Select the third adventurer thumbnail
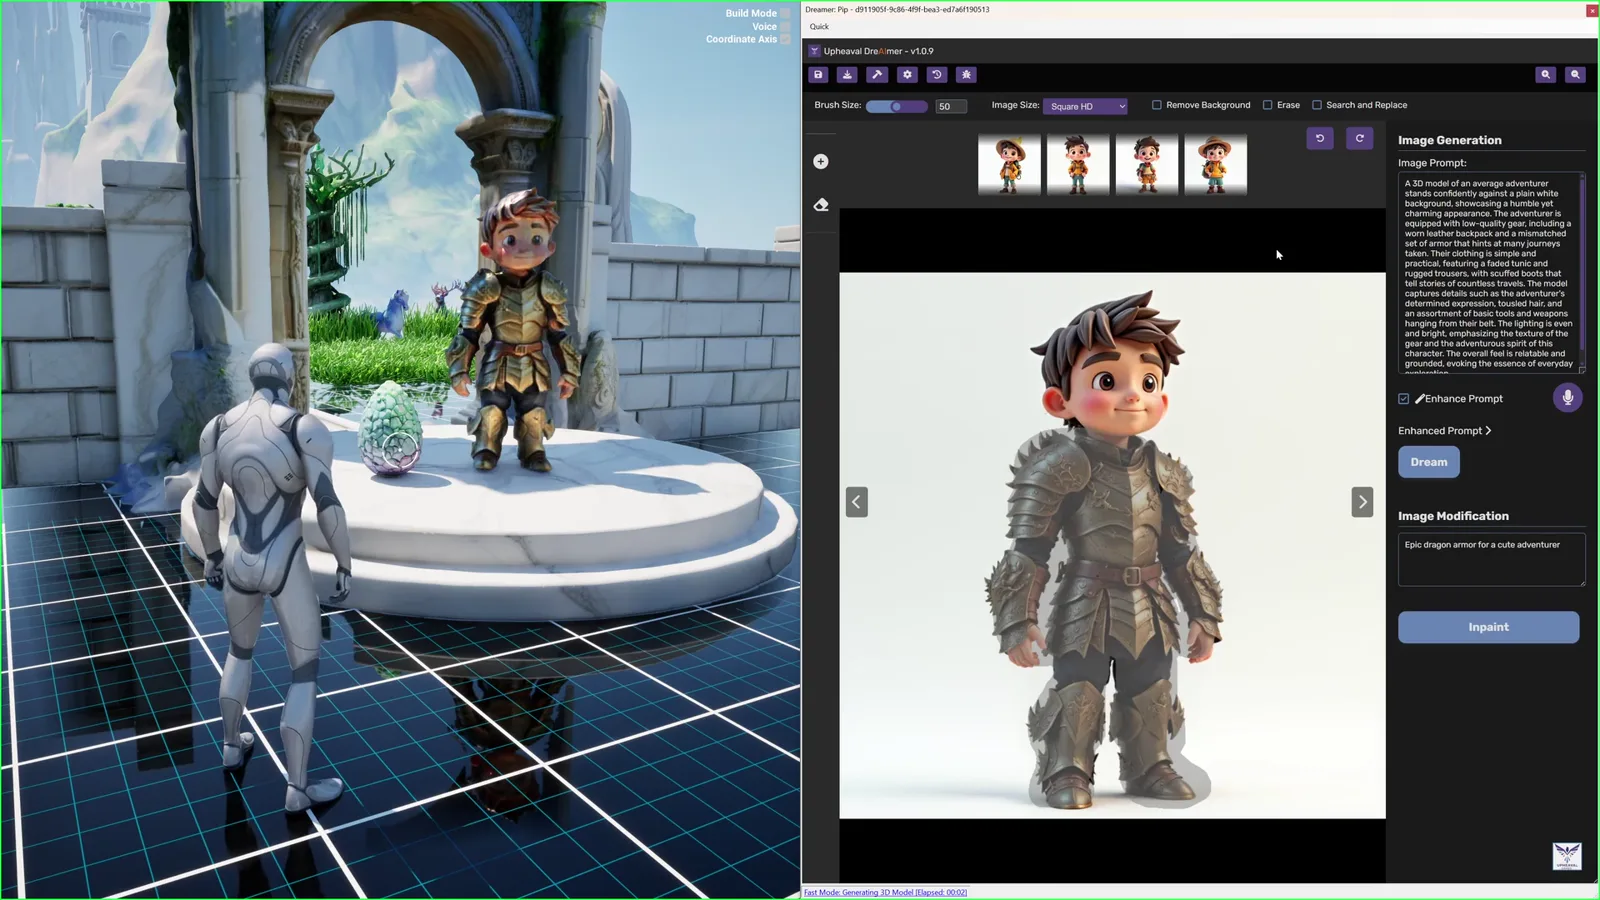This screenshot has height=900, width=1600. 1147,164
